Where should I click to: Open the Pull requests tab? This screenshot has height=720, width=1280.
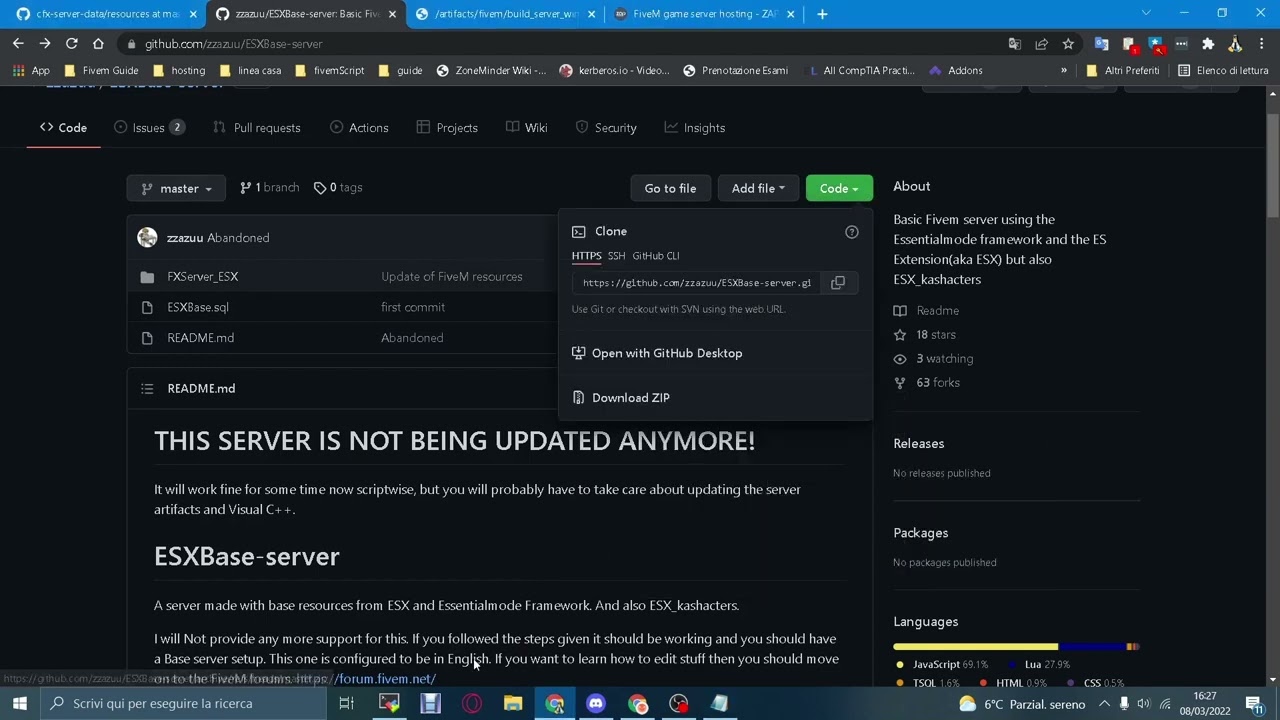tap(256, 128)
